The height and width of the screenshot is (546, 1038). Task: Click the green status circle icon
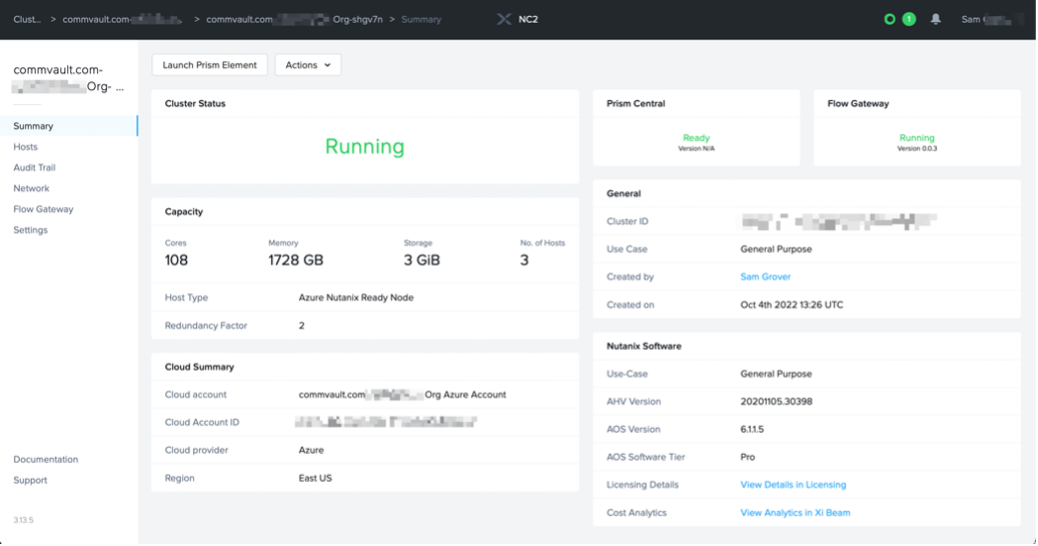click(x=890, y=19)
